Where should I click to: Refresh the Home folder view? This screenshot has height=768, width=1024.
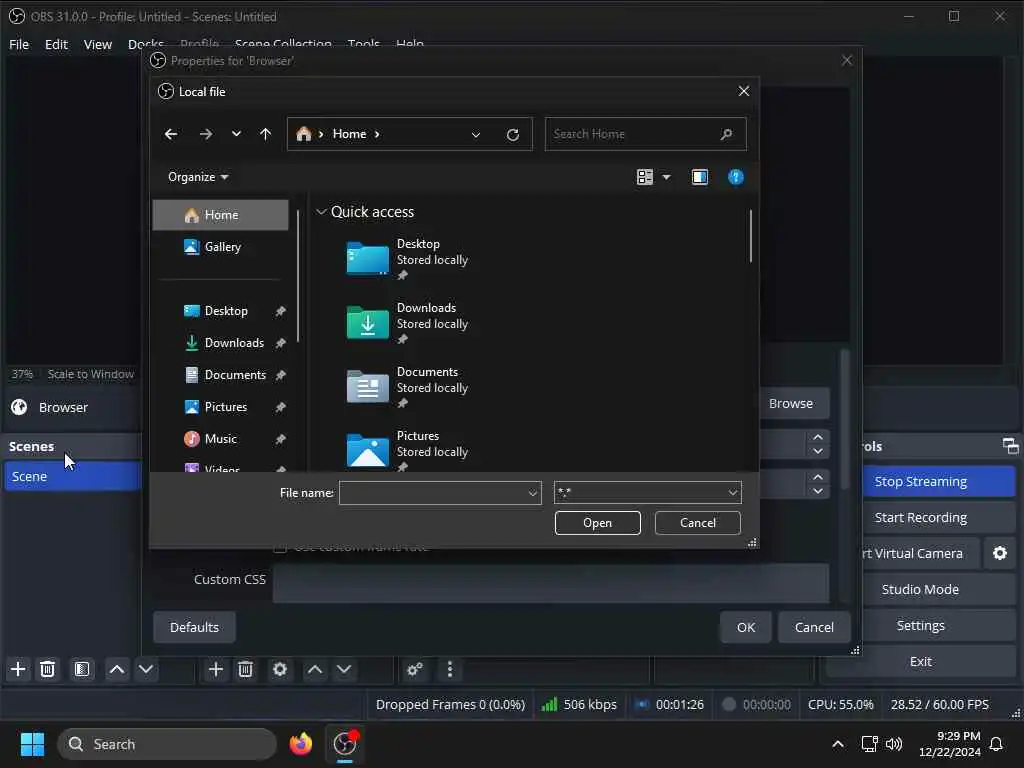(513, 135)
